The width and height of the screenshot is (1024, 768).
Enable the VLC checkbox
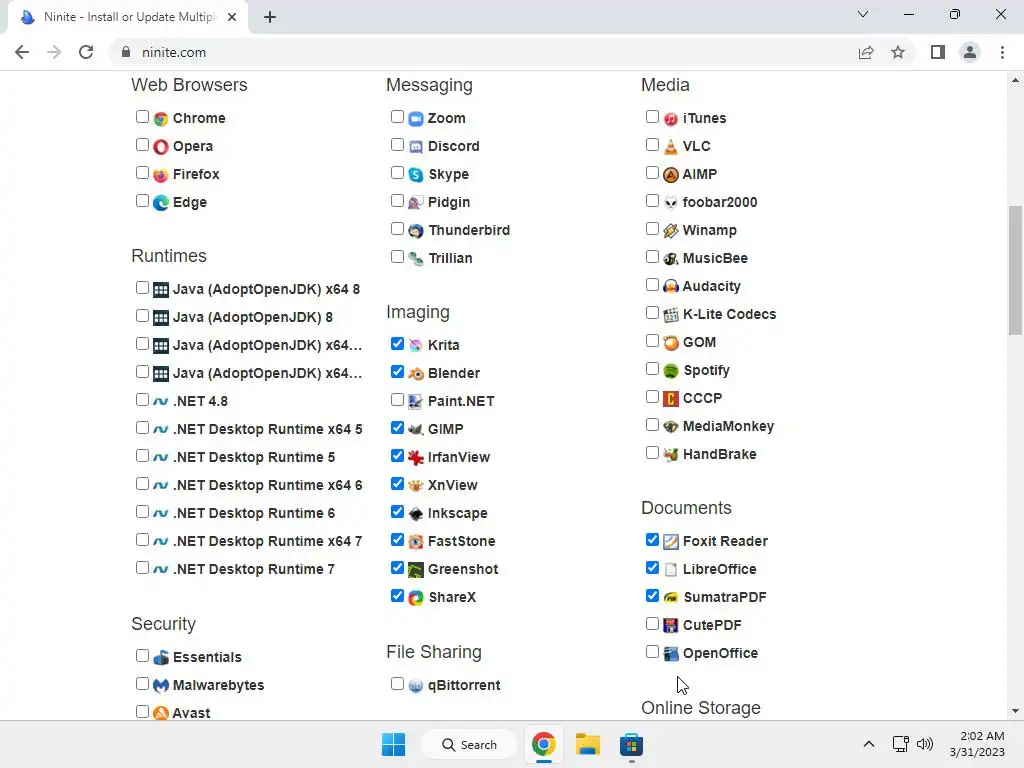(x=652, y=145)
